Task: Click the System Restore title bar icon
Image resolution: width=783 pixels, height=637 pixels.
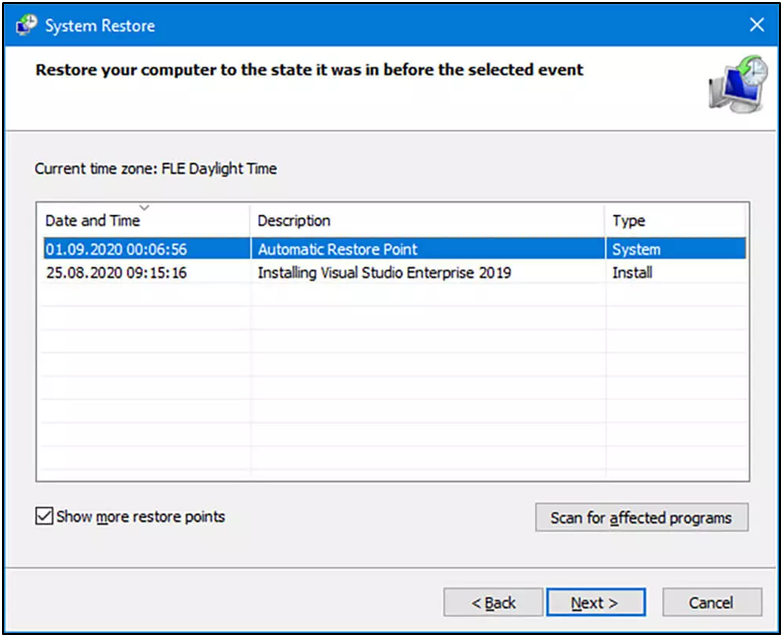Action: (x=26, y=25)
